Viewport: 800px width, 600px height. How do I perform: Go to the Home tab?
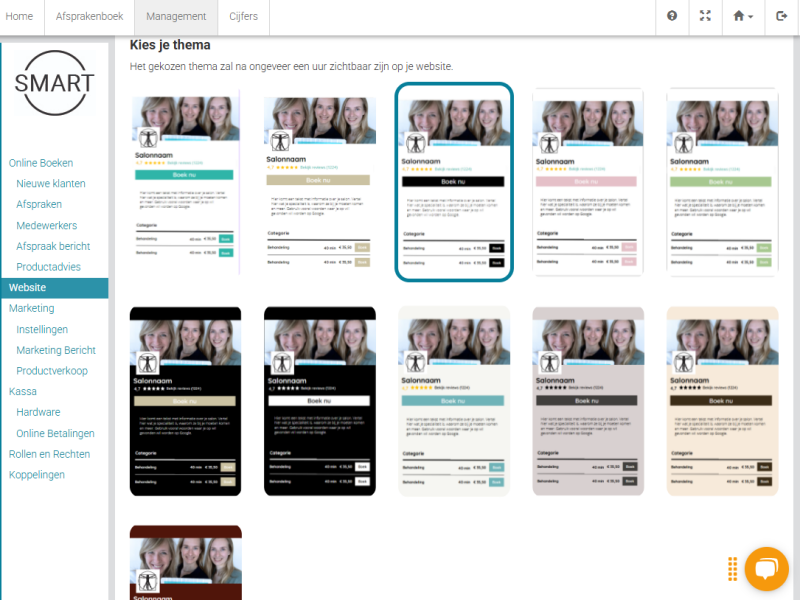coord(19,16)
